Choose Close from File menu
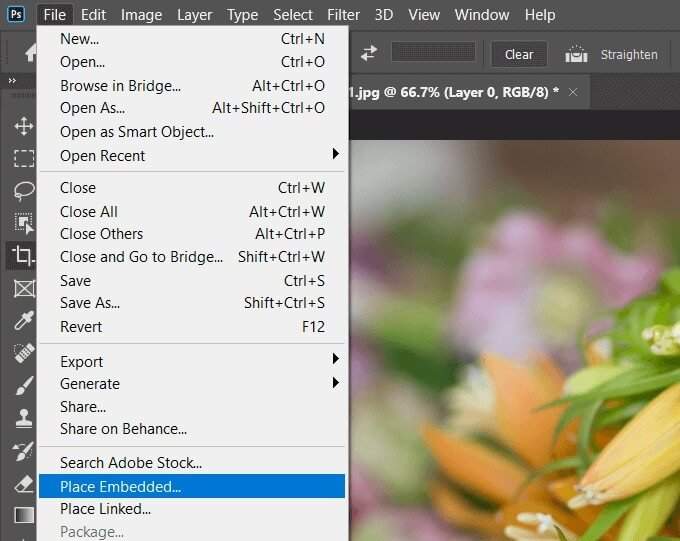This screenshot has width=680, height=541. point(192,188)
